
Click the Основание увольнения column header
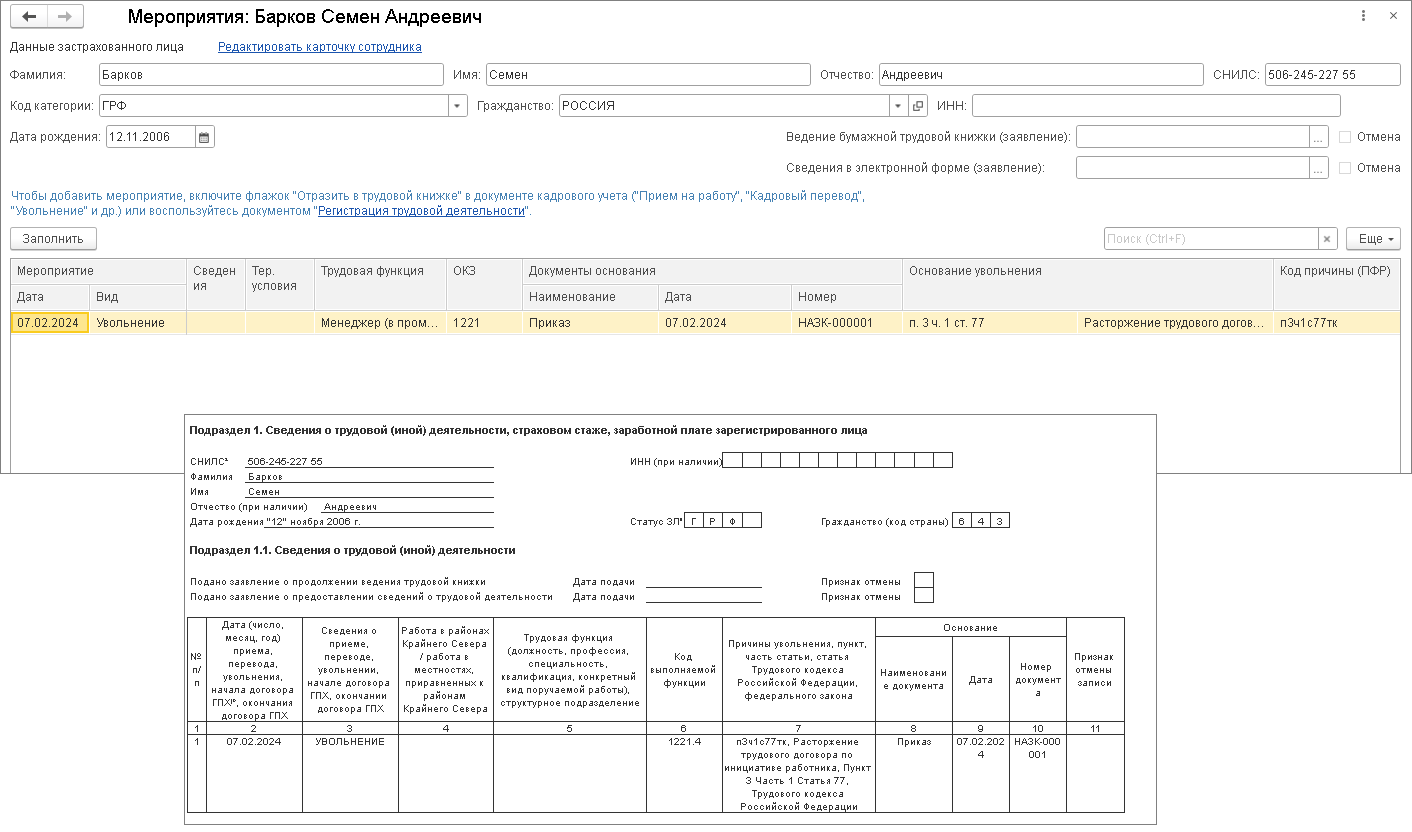point(1088,284)
